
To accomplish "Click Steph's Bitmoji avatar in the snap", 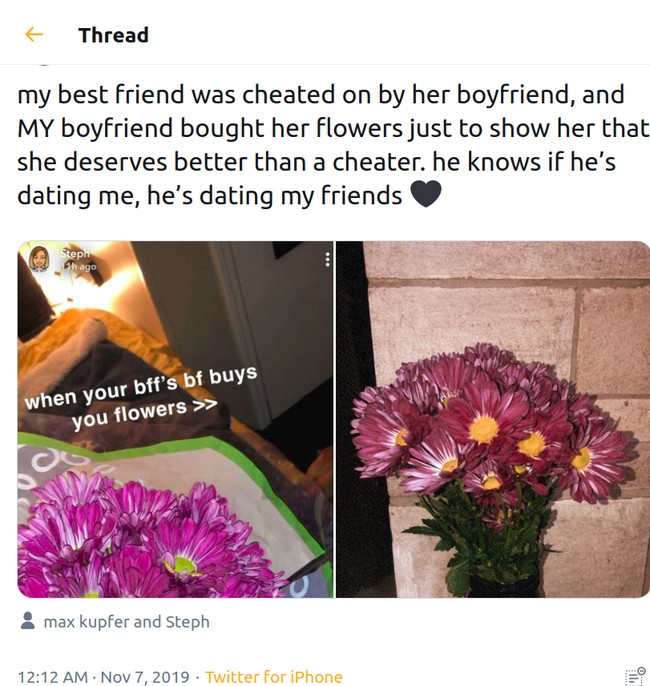I will click(x=41, y=259).
